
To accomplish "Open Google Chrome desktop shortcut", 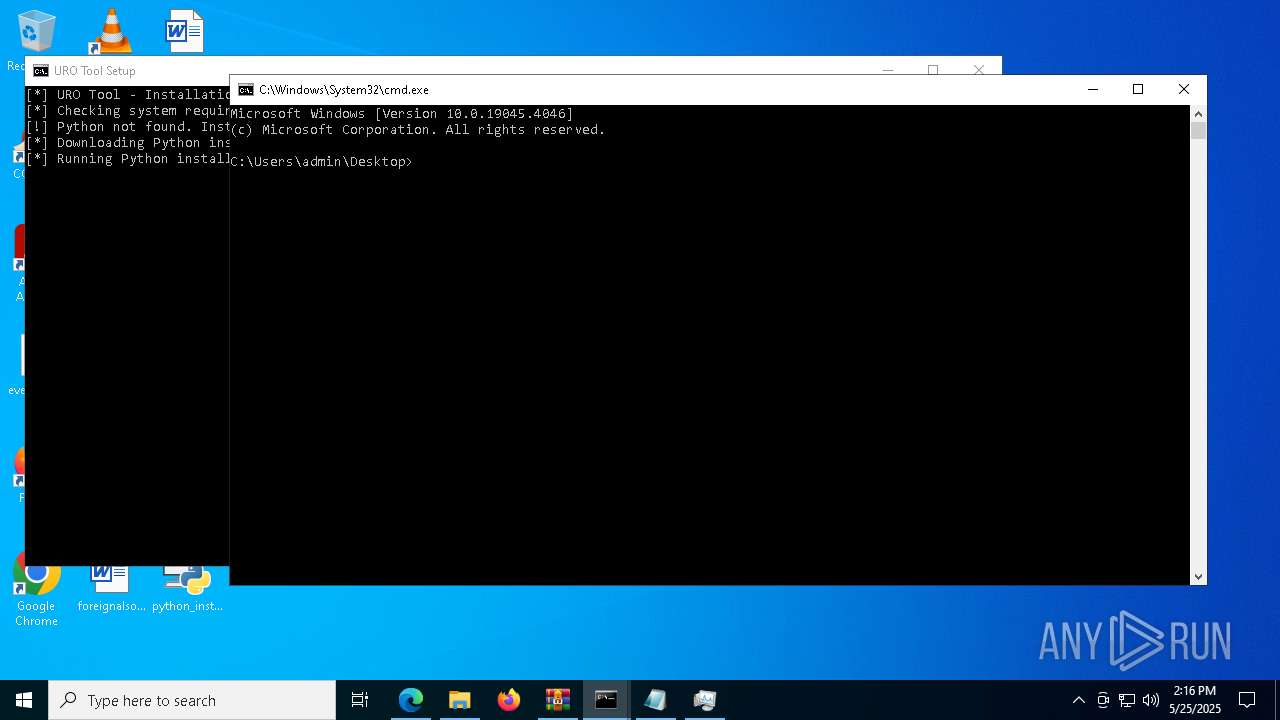I will pos(36,590).
